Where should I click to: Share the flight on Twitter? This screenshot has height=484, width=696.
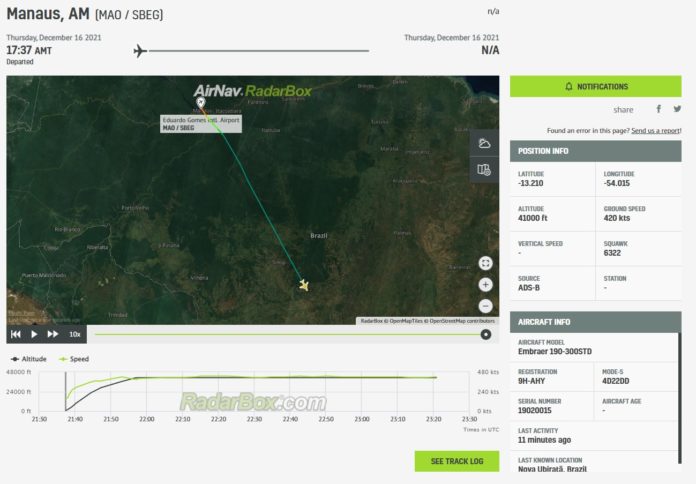(x=677, y=109)
